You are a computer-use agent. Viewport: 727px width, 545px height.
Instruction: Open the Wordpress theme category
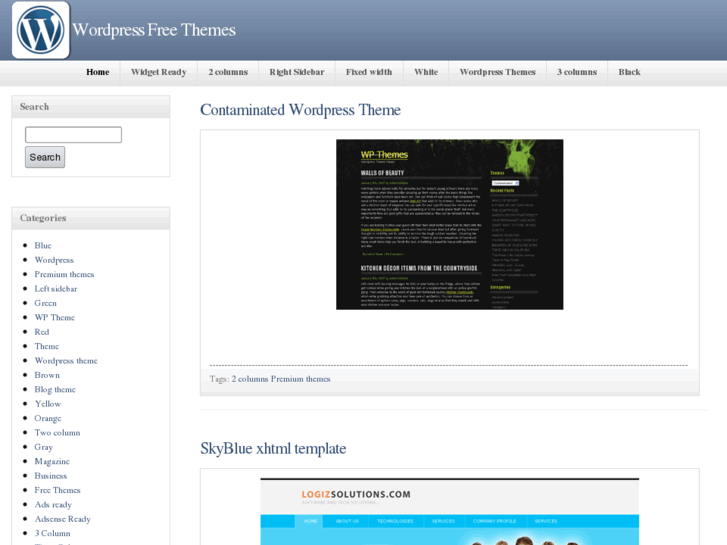[x=66, y=360]
